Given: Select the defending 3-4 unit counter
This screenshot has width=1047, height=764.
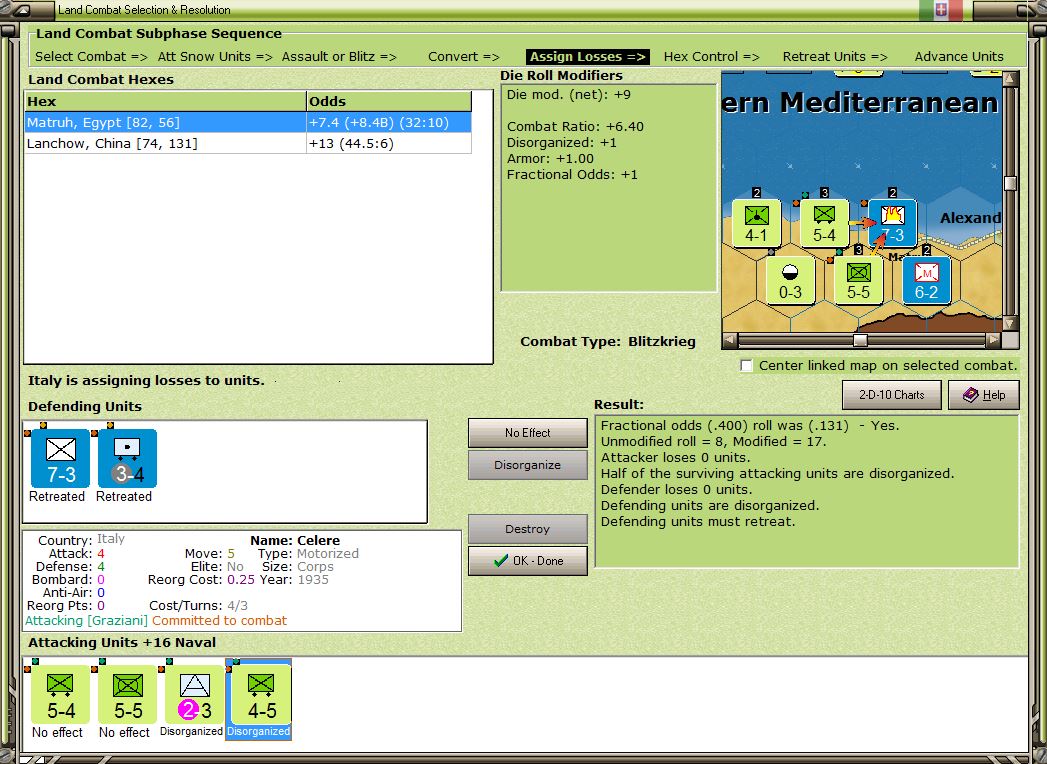Looking at the screenshot, I should (127, 459).
